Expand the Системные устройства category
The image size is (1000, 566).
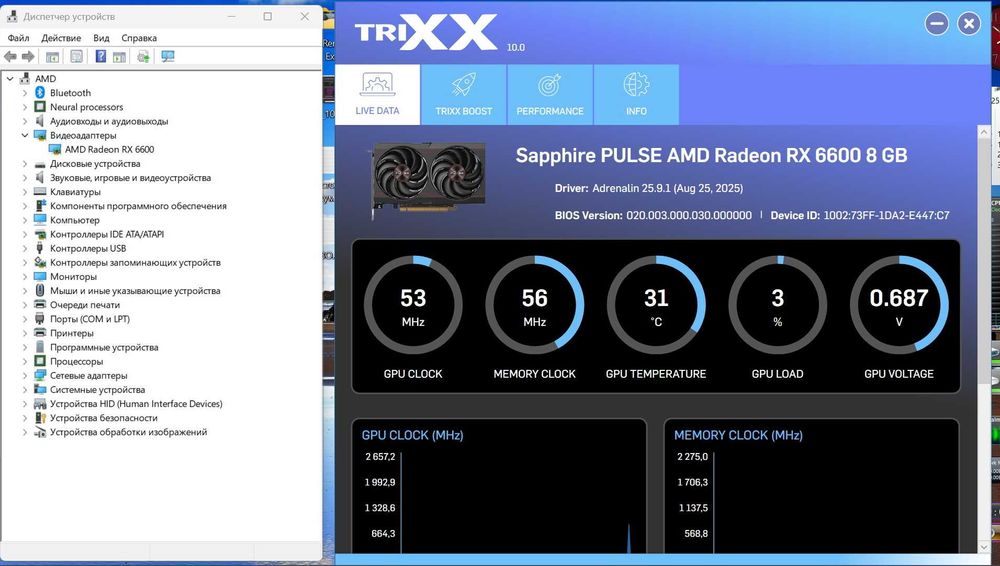[x=25, y=389]
